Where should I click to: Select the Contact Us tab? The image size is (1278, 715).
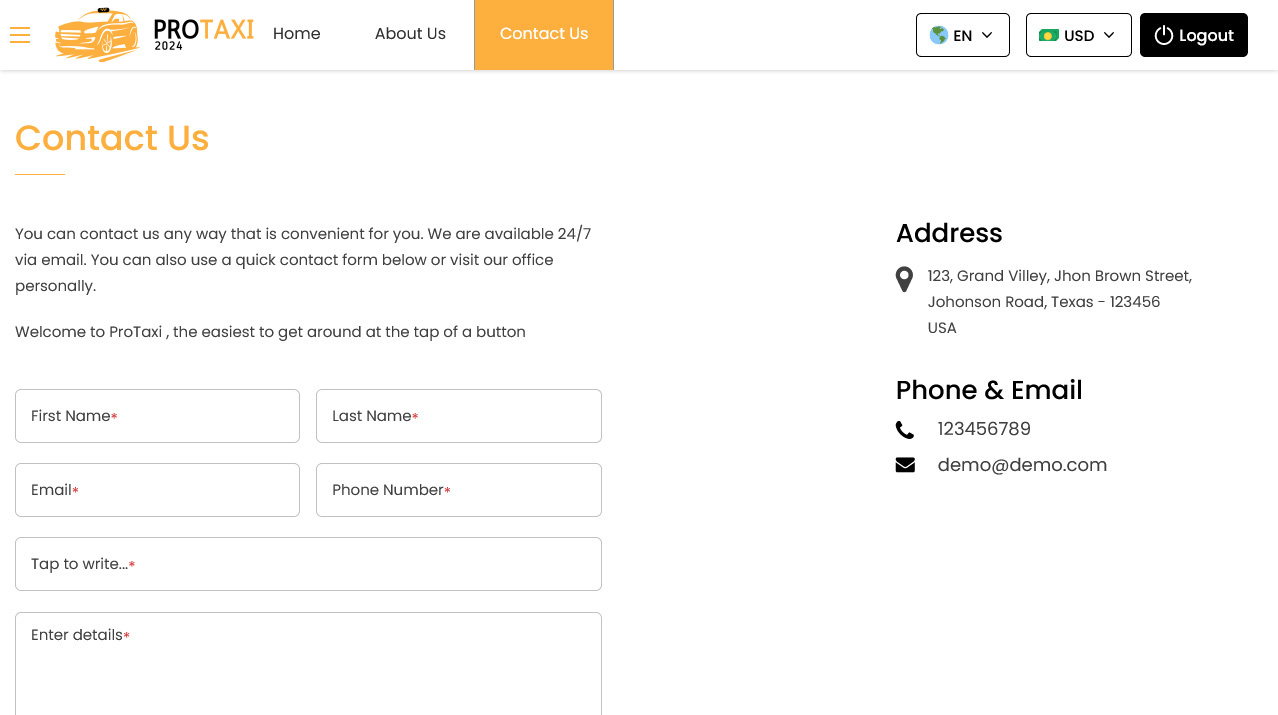[544, 35]
